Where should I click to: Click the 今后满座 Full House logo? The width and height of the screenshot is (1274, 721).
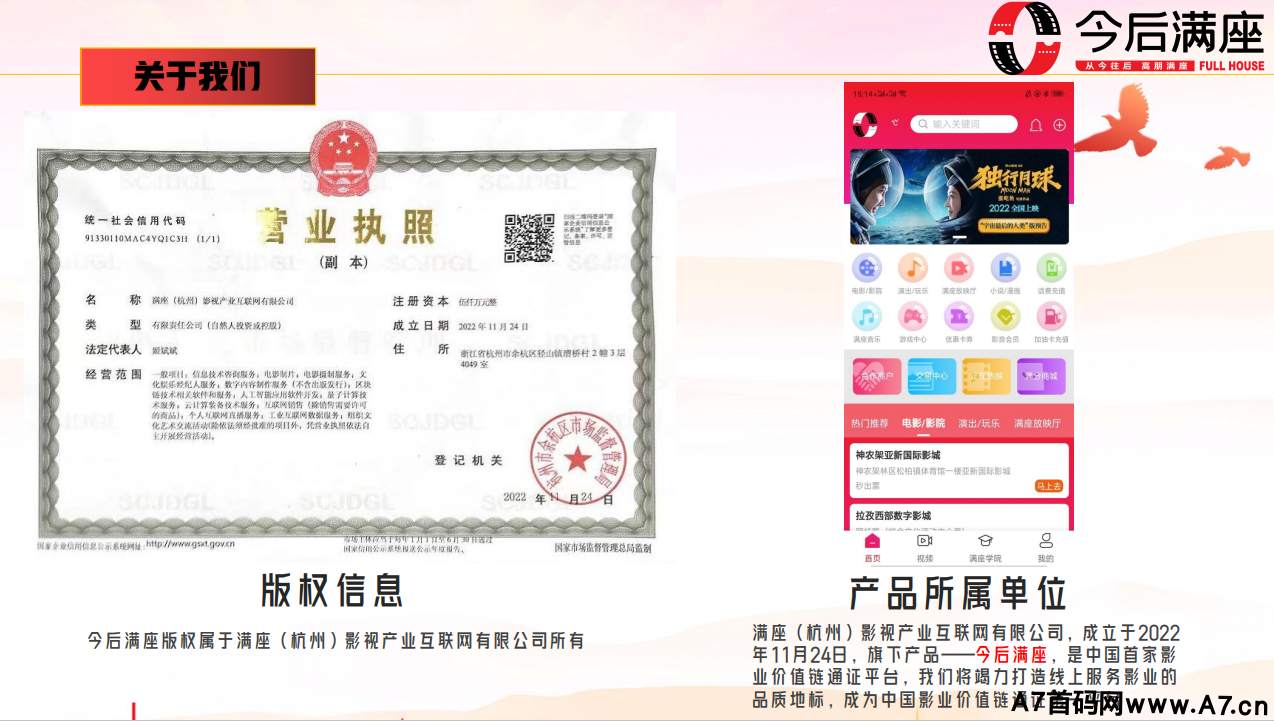(1127, 38)
